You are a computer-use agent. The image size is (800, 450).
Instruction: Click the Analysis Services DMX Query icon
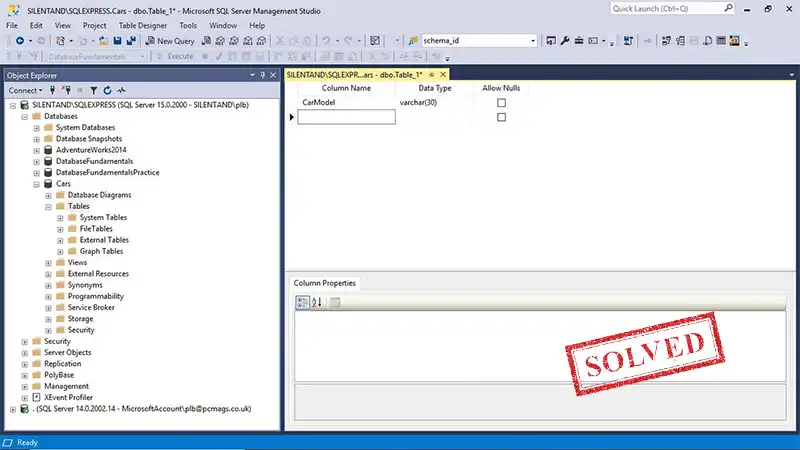pos(234,41)
